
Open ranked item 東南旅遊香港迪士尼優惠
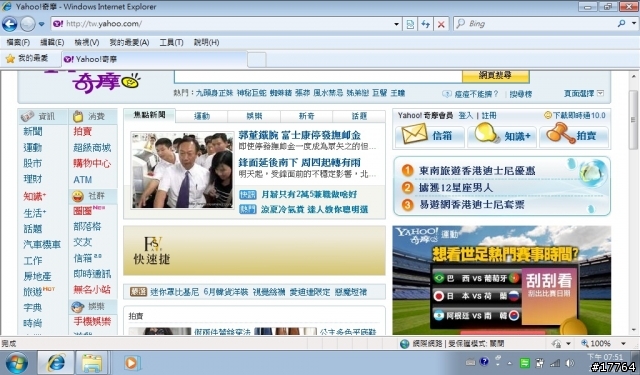click(x=477, y=171)
